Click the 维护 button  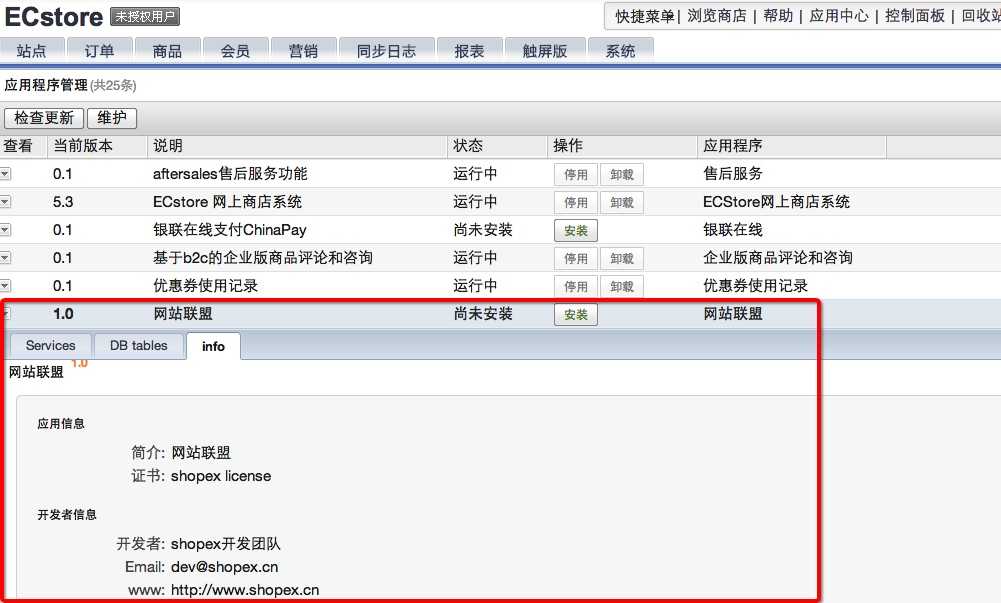click(x=112, y=118)
